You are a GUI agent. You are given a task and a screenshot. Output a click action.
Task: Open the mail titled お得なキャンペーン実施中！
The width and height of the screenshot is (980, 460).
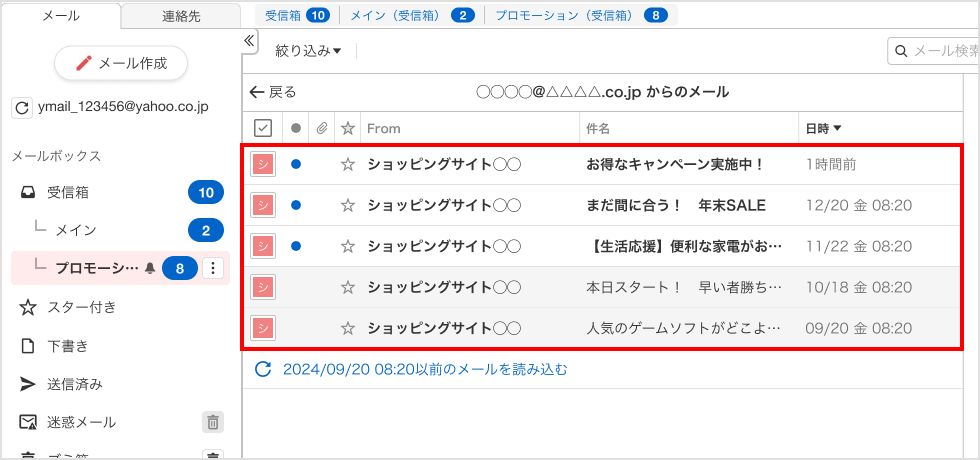675,164
